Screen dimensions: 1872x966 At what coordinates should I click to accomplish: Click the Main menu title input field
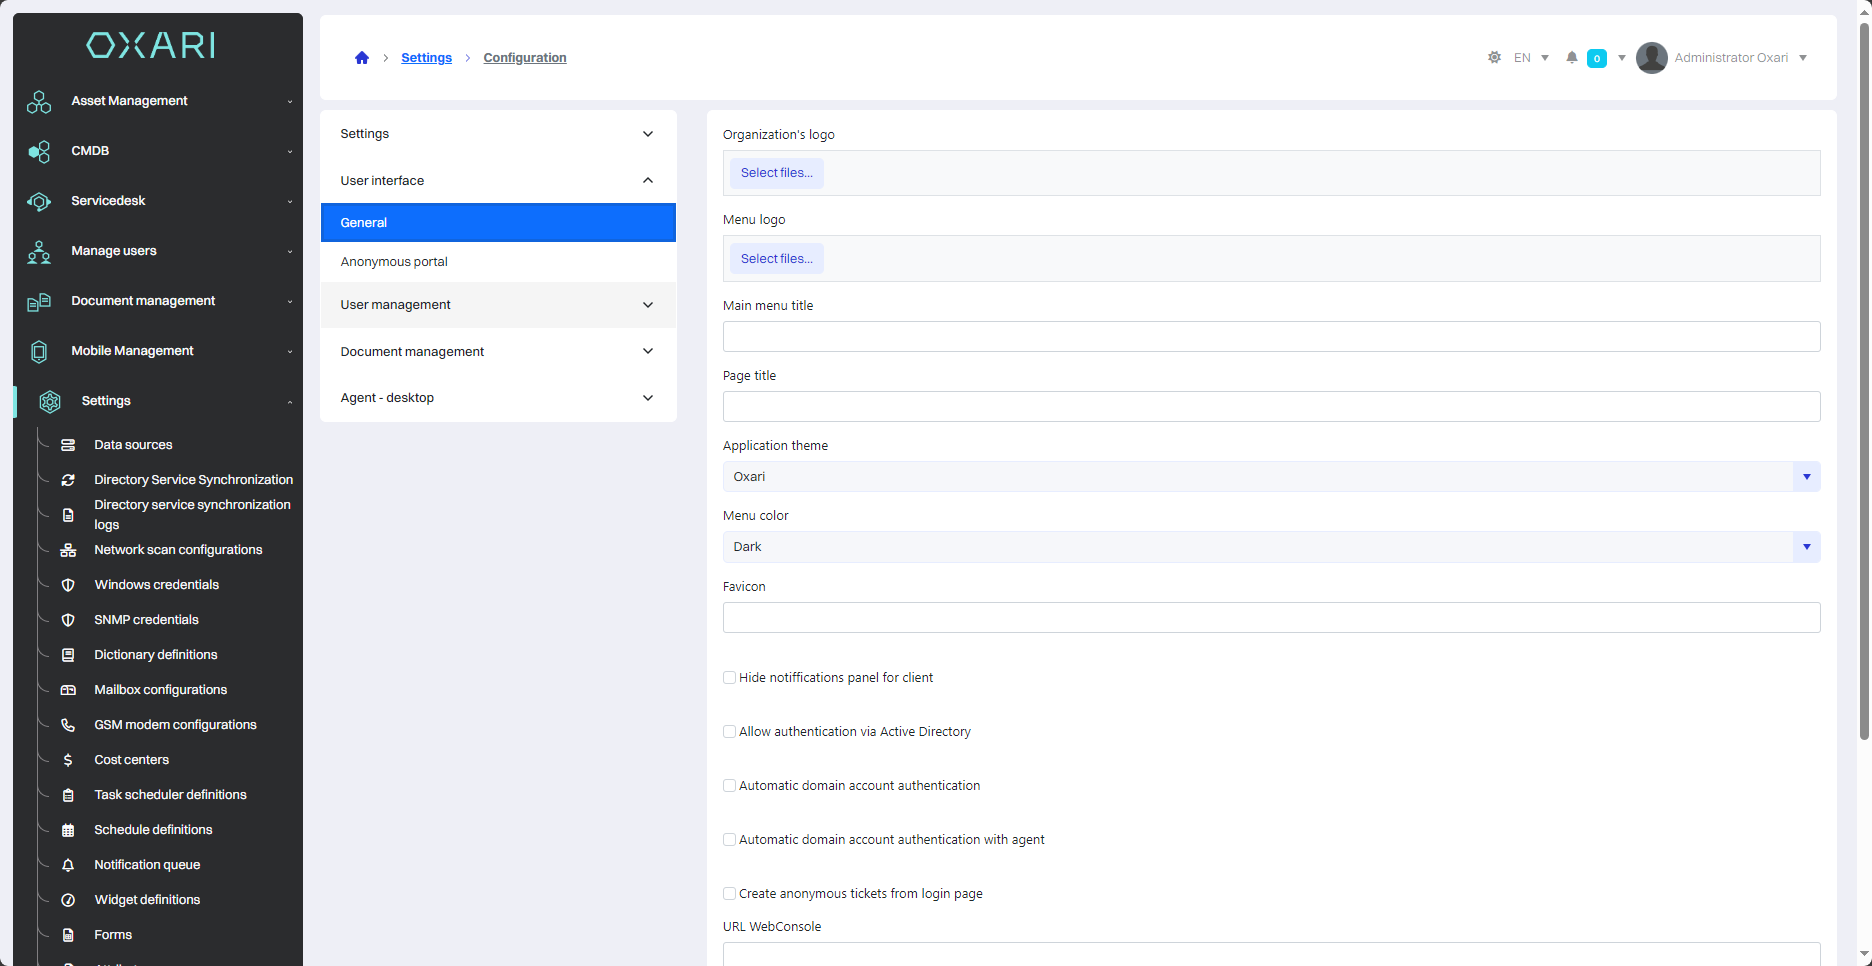(x=1270, y=337)
